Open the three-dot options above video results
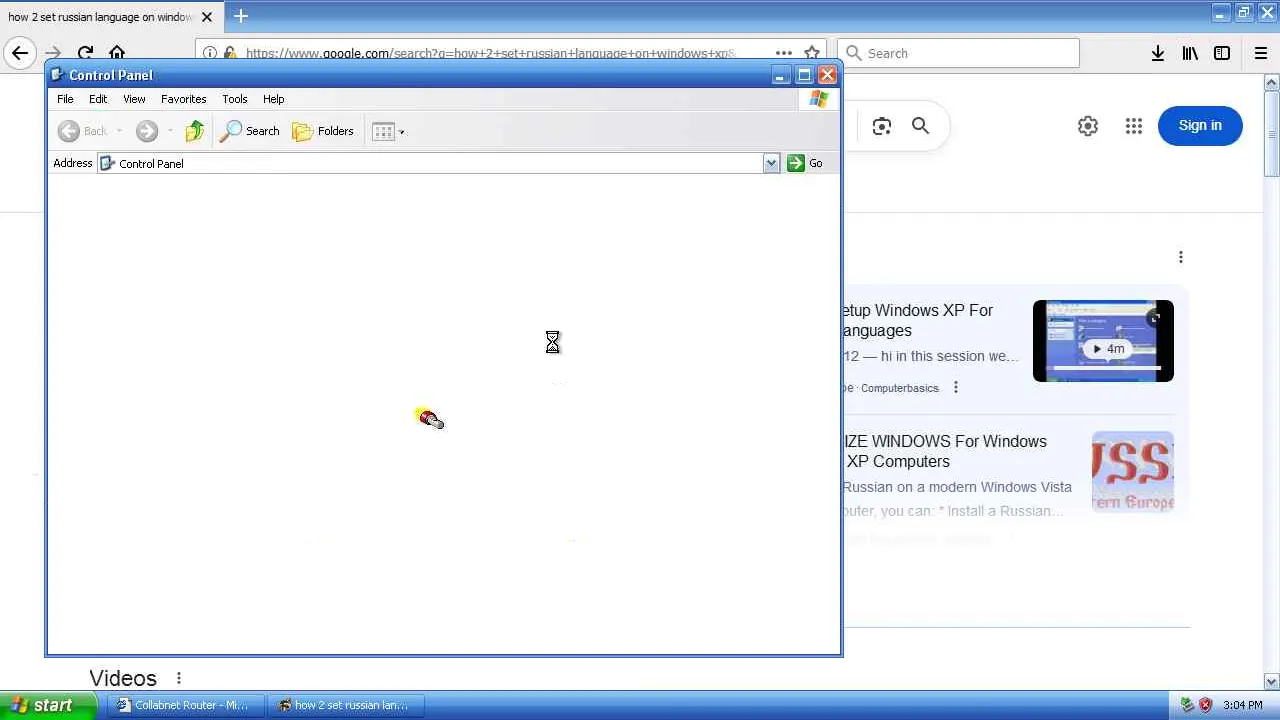The image size is (1280, 720). 1181,257
